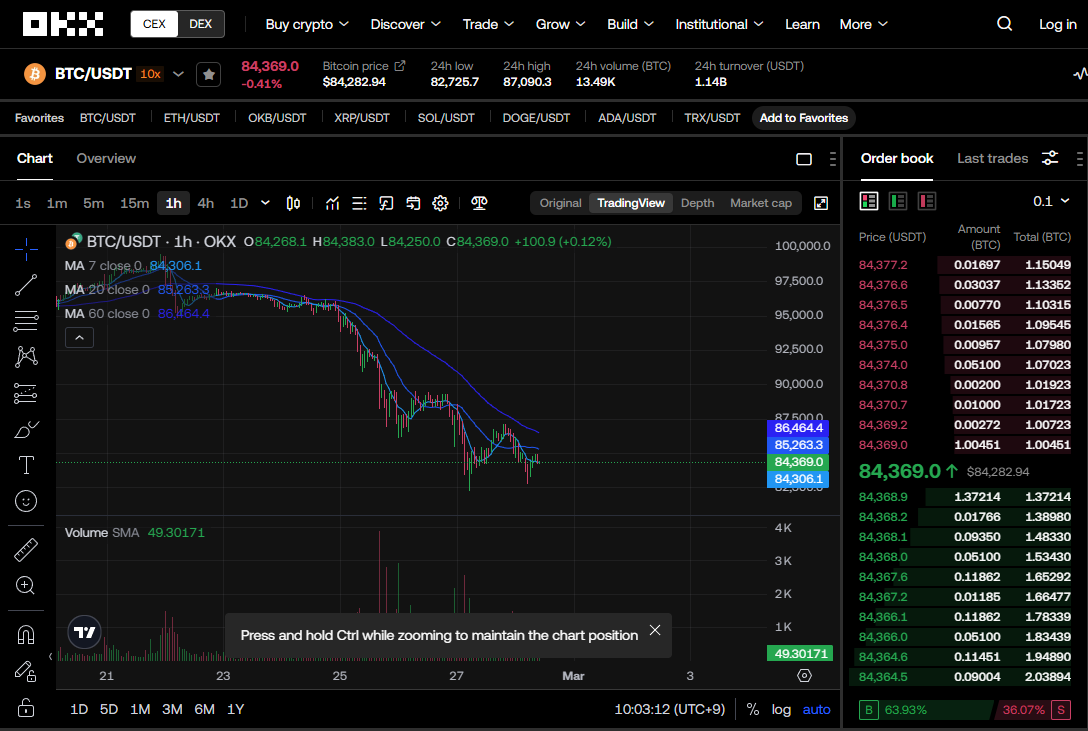Select the Depth chart view
This screenshot has width=1088, height=731.
pos(697,203)
